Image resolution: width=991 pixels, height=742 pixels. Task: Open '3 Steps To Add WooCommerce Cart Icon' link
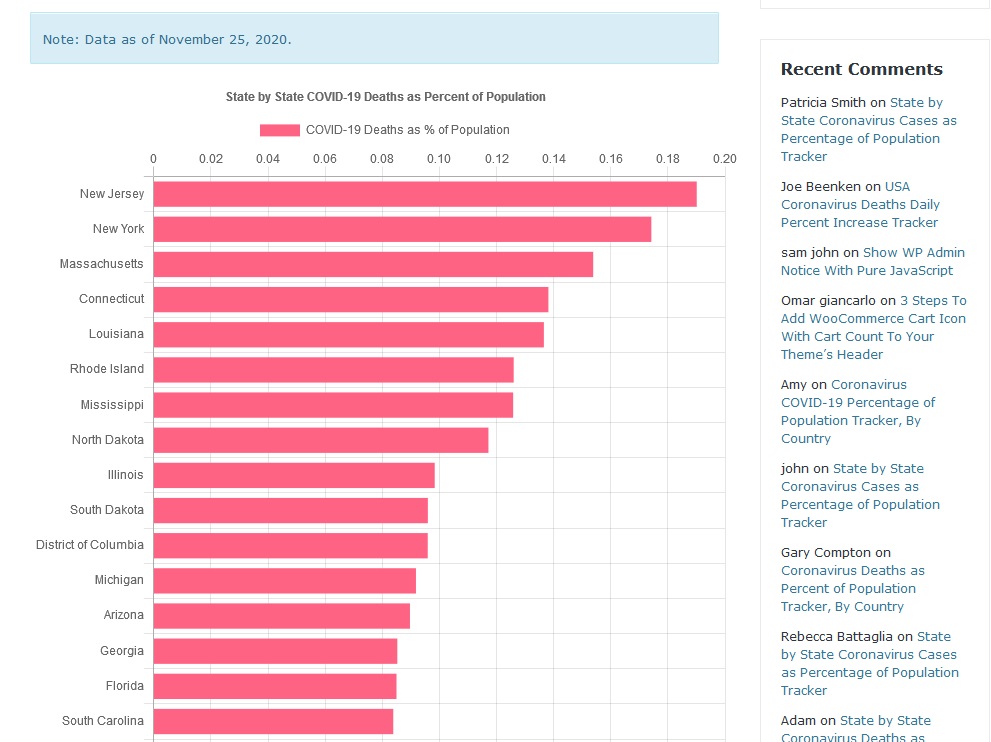point(873,327)
